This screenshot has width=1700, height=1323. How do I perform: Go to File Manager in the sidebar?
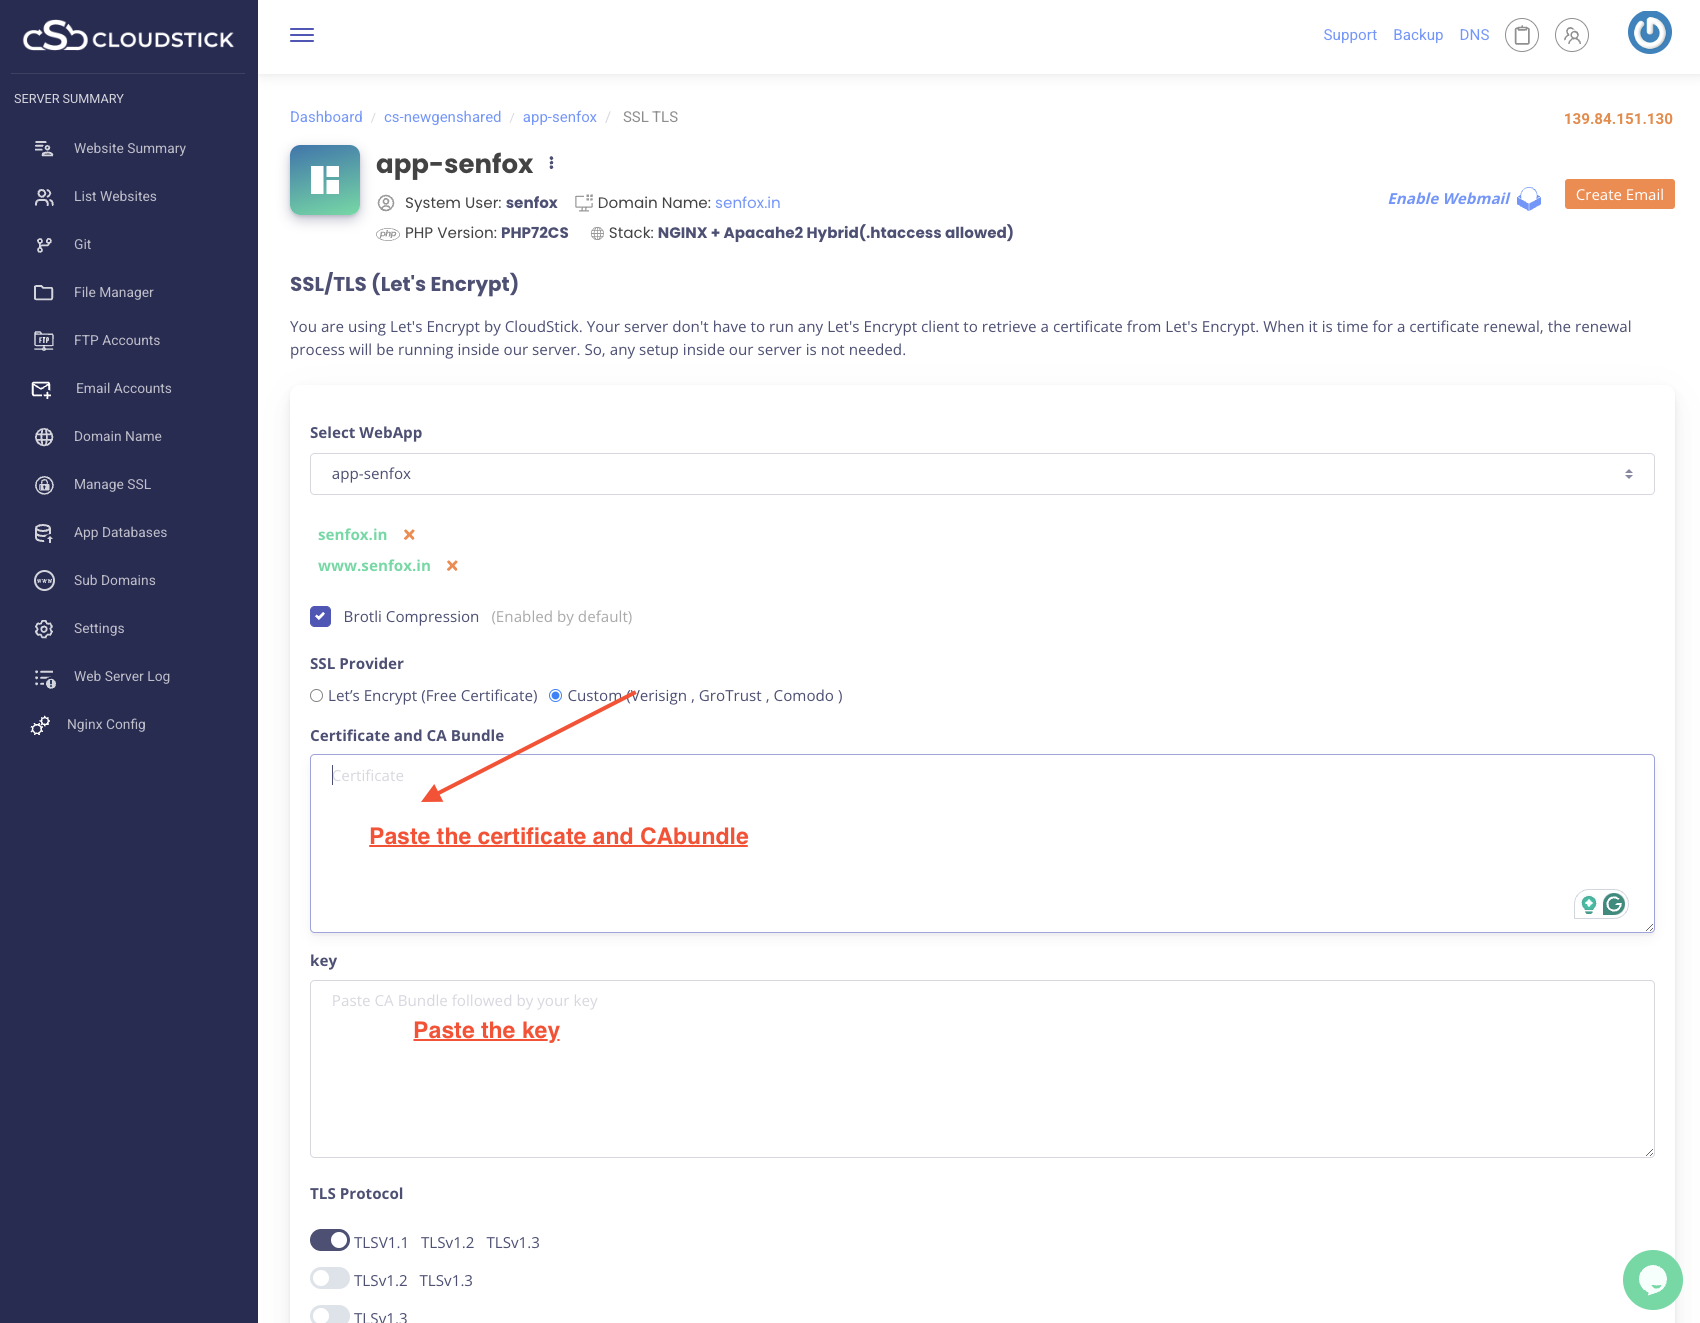(x=113, y=293)
